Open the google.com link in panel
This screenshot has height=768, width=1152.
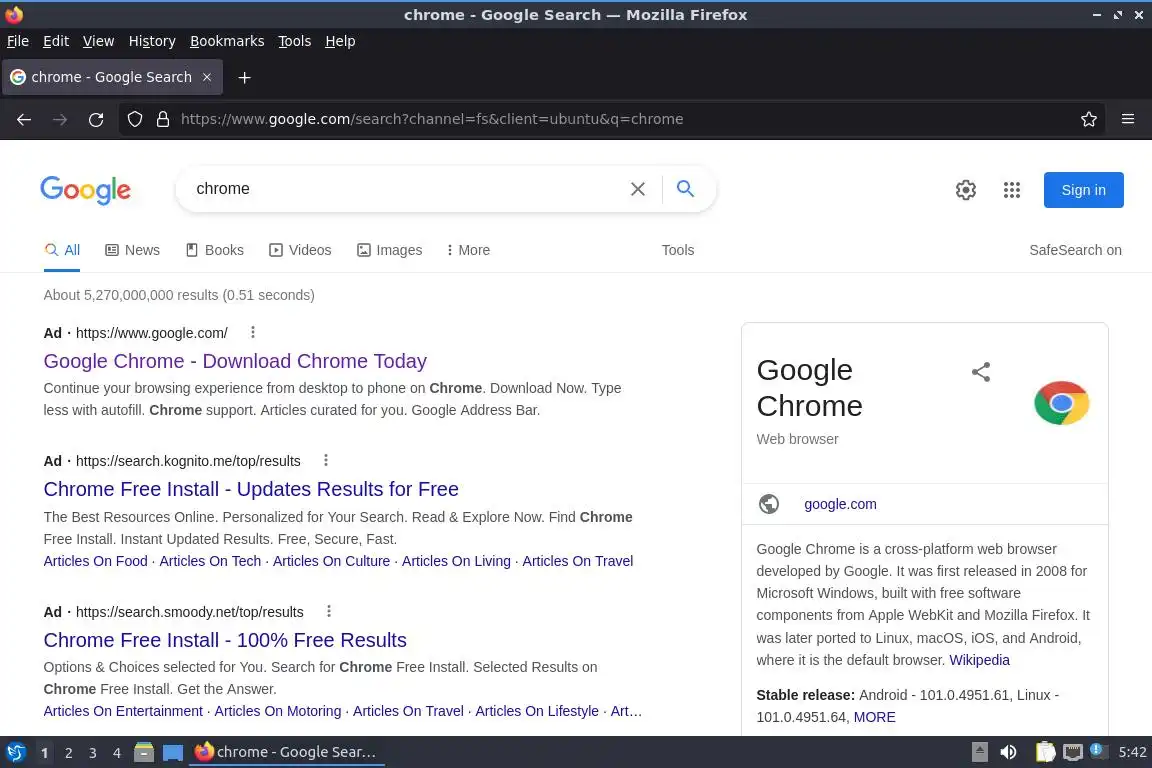tap(840, 504)
